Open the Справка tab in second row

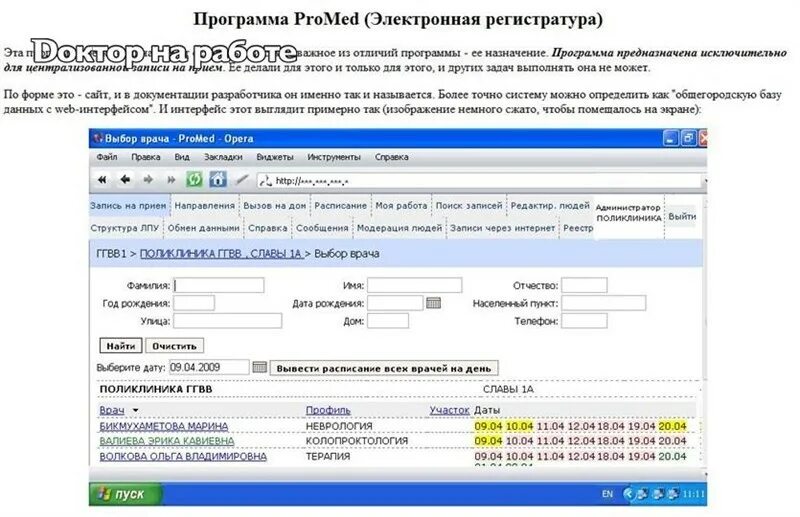coord(268,228)
